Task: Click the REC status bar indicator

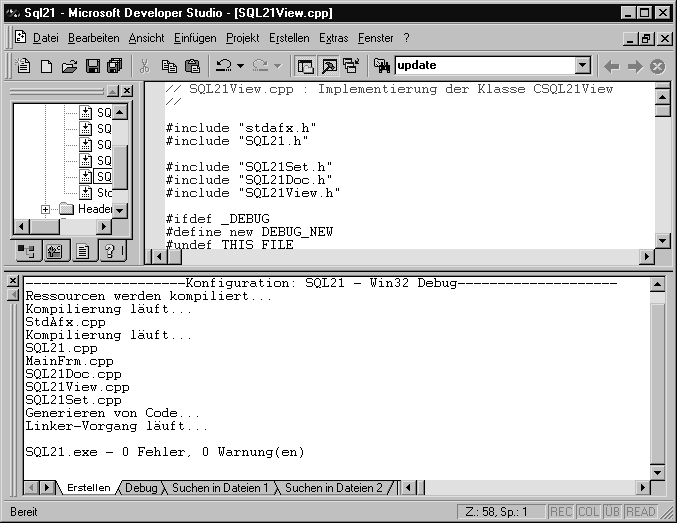Action: pos(560,512)
